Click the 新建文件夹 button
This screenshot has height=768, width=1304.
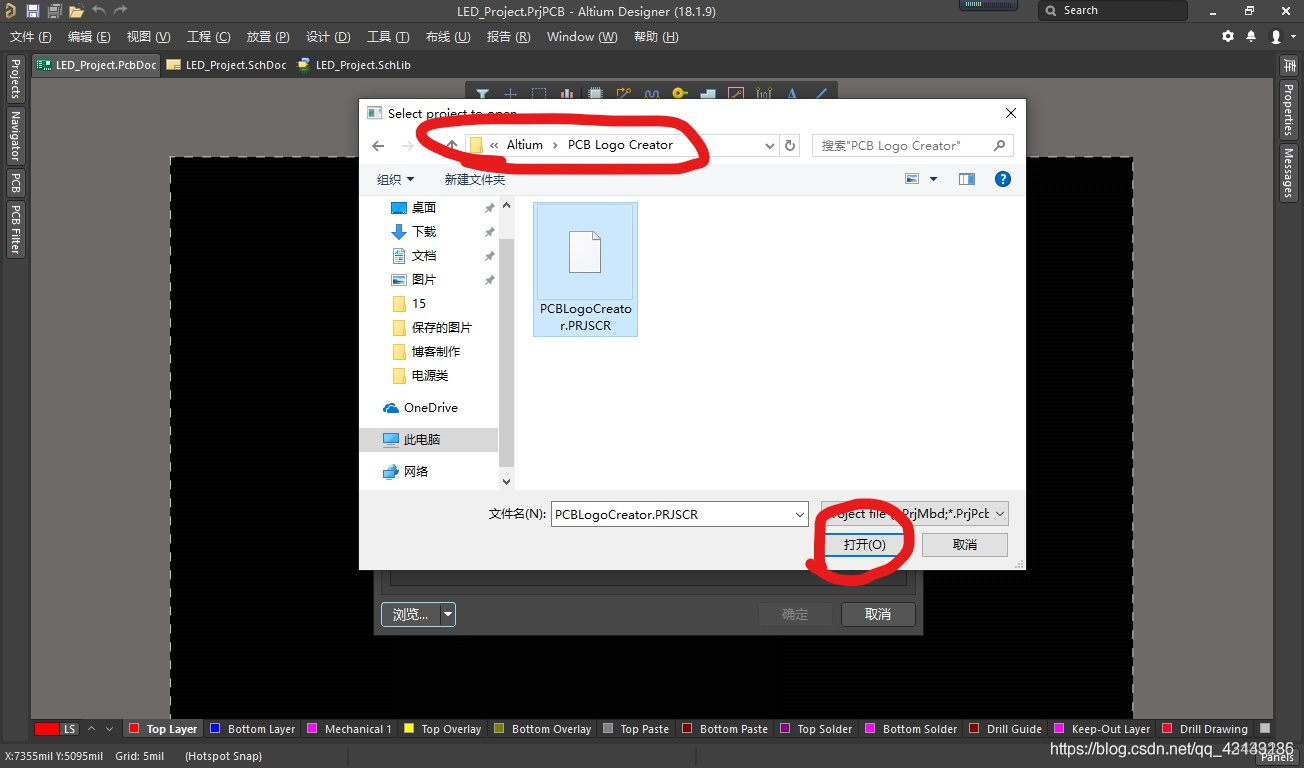475,179
